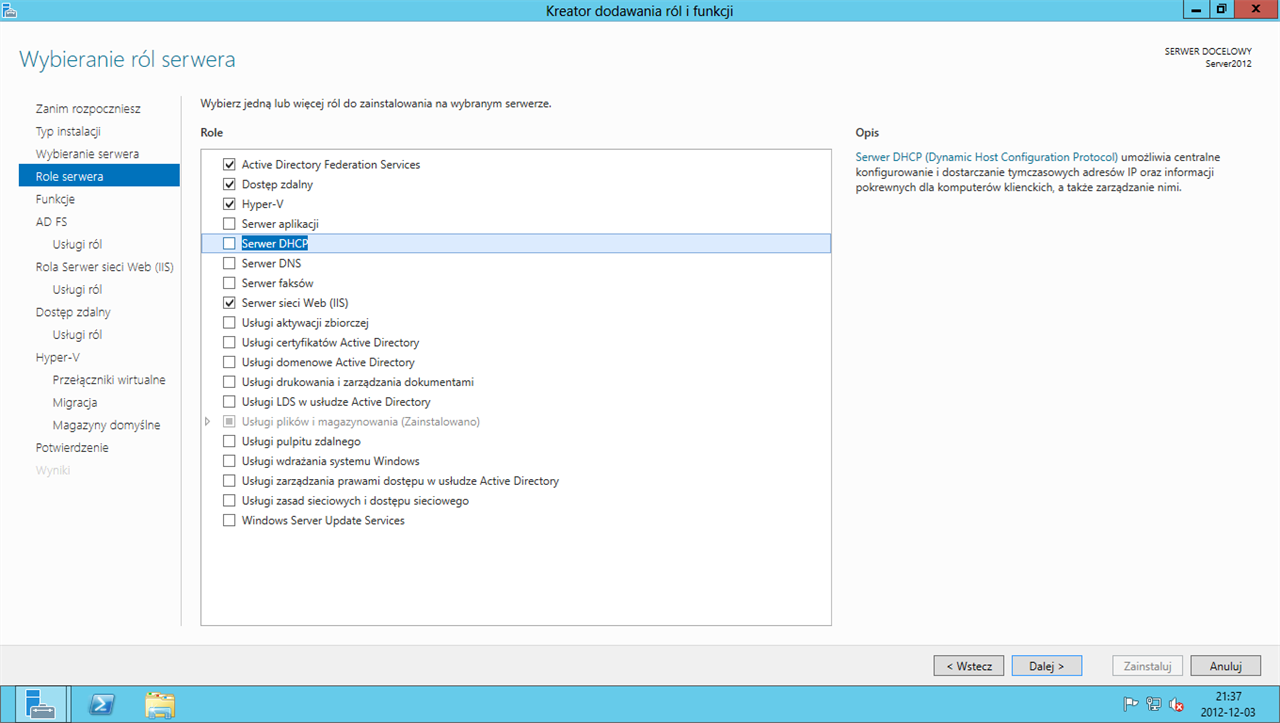
Task: Click the wizard icon in the title bar
Action: (x=10, y=9)
